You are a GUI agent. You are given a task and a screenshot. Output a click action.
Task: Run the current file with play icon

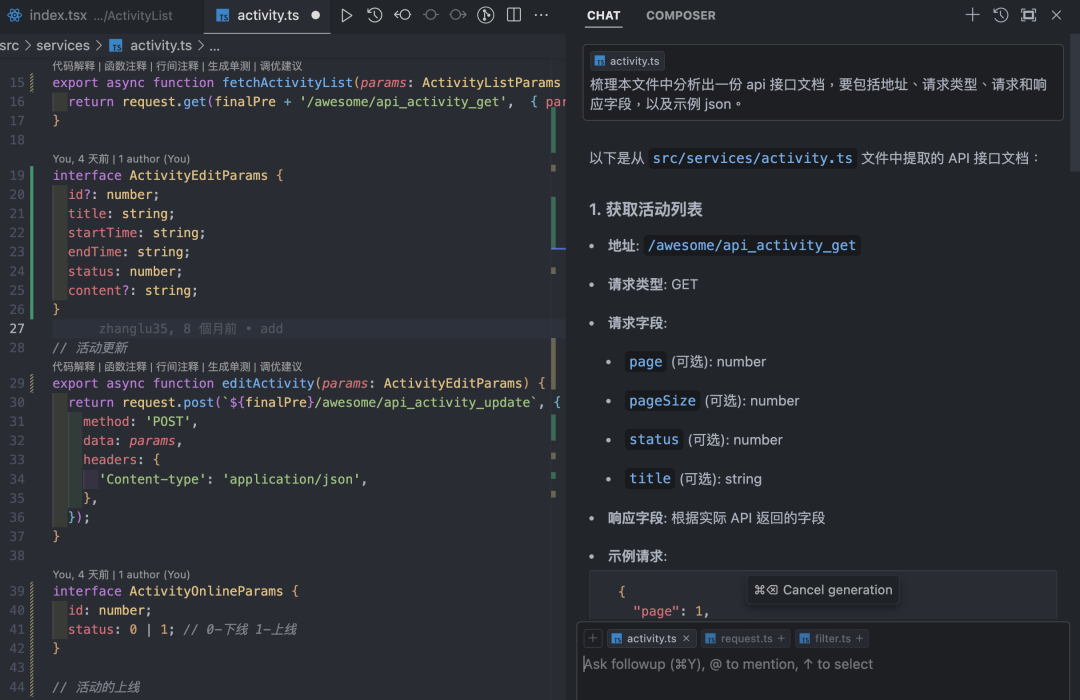(346, 15)
